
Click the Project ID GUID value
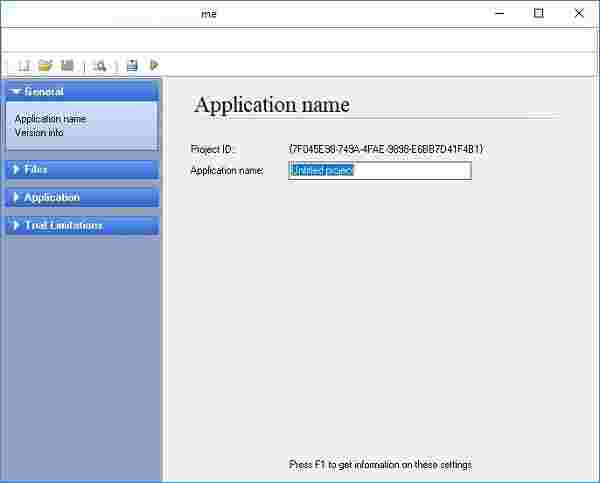pos(385,149)
